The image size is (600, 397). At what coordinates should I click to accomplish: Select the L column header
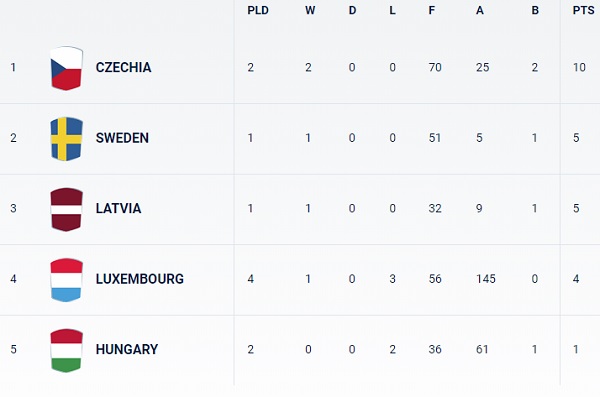pos(392,10)
